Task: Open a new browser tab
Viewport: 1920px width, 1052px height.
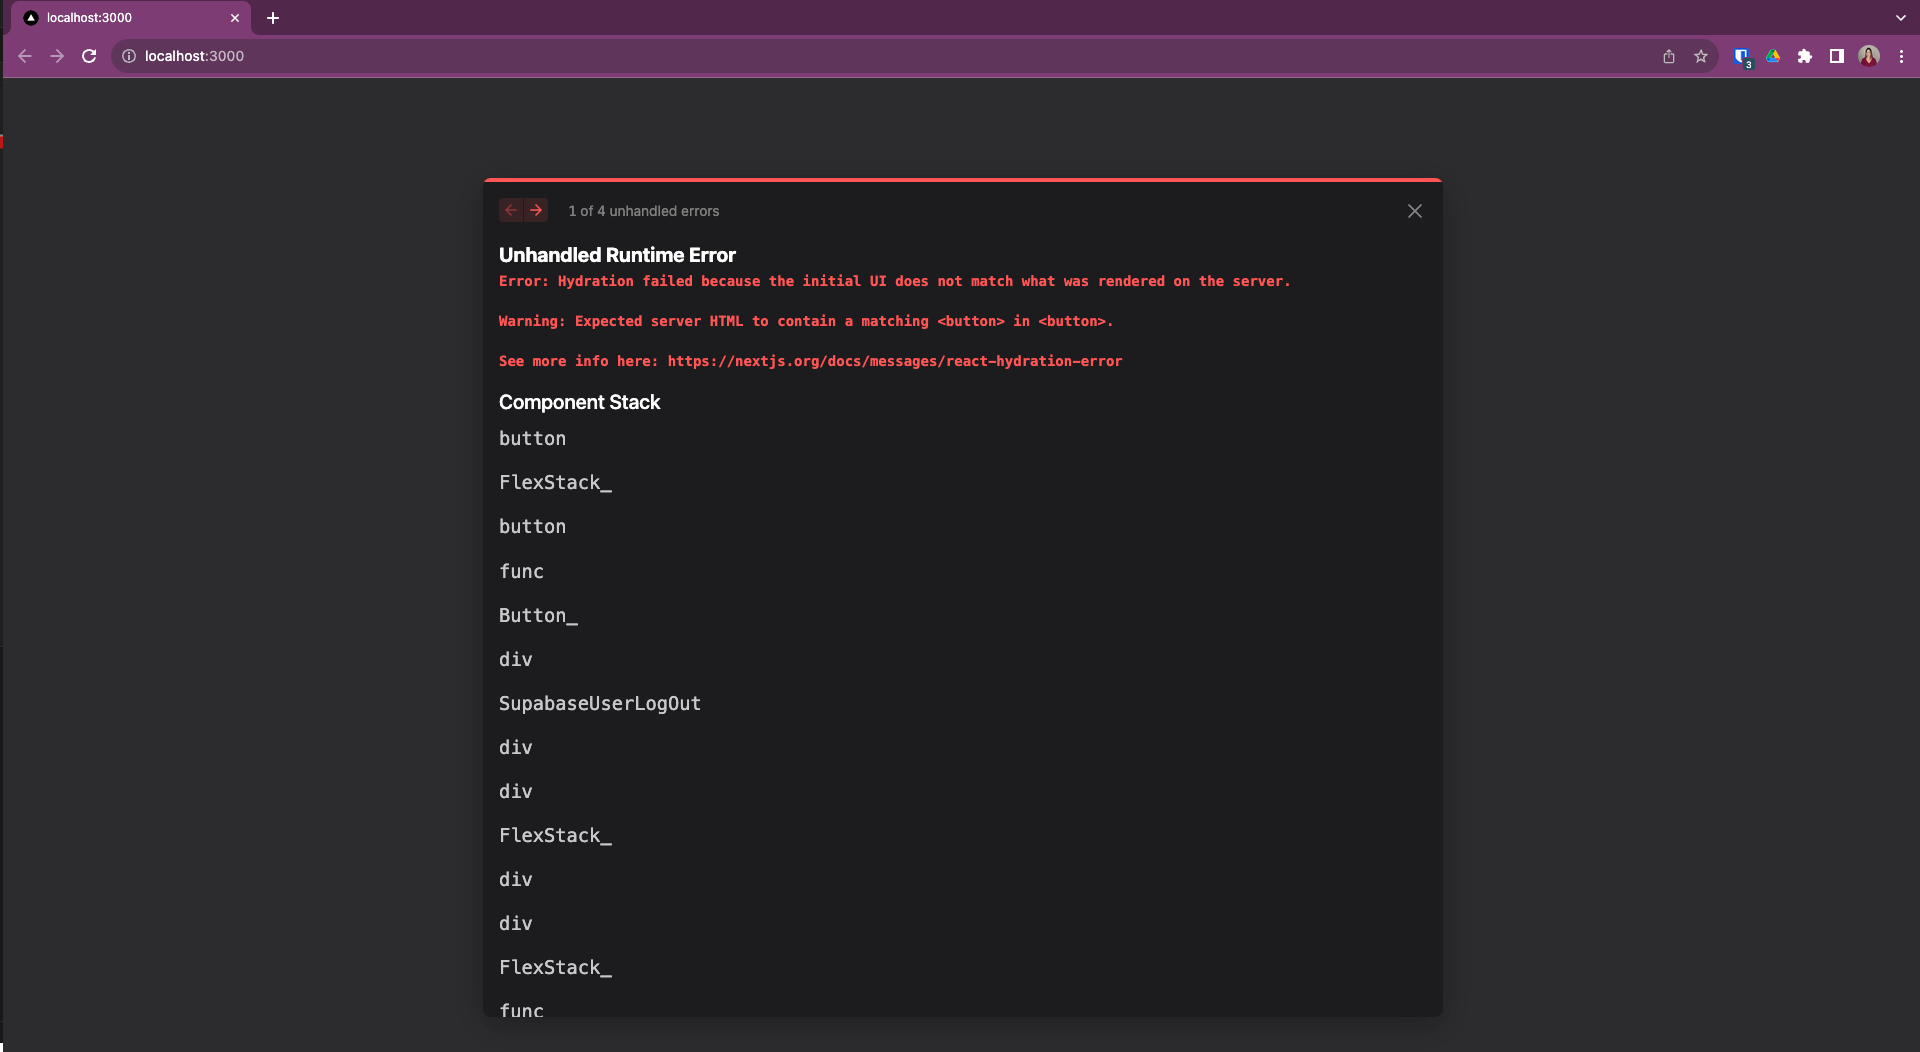Action: [x=272, y=18]
